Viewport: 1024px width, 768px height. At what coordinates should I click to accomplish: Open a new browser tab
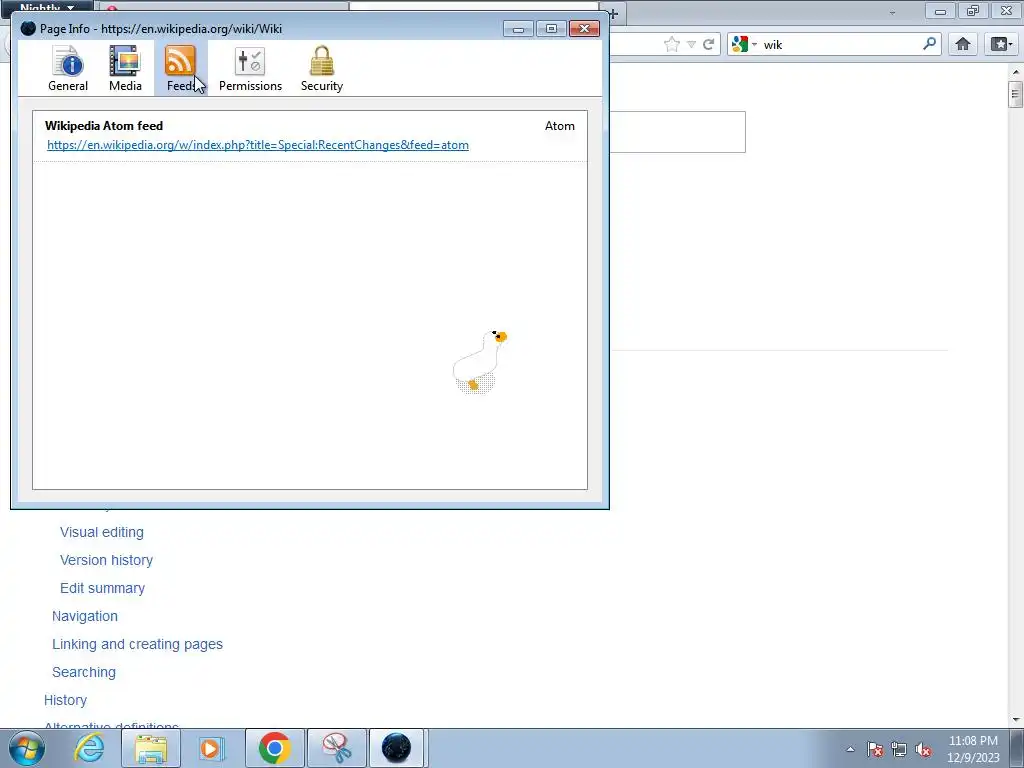(613, 13)
